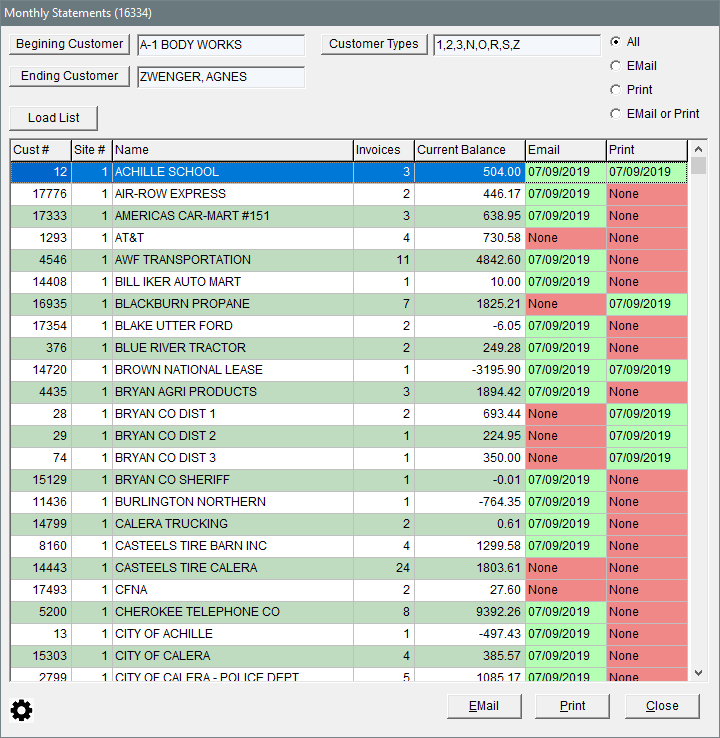
Task: Select the CHEROKEE TELEPHONE CO row
Action: (349, 612)
